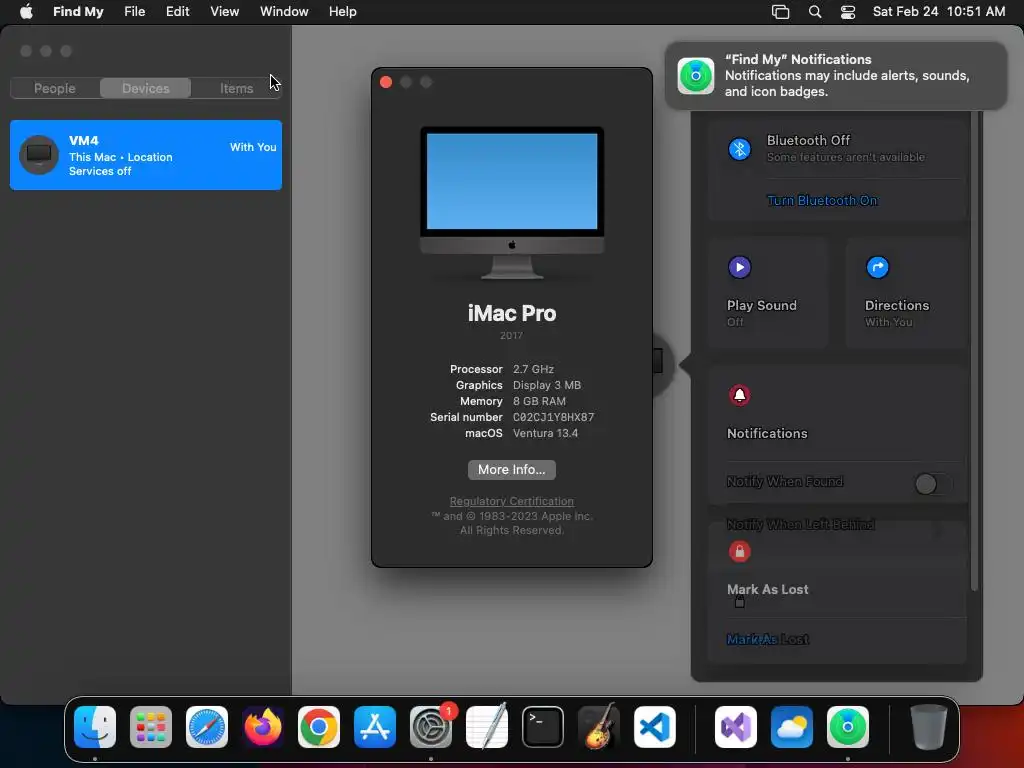Viewport: 1024px width, 768px height.
Task: Open Launchpad from the Dock
Action: 151,727
